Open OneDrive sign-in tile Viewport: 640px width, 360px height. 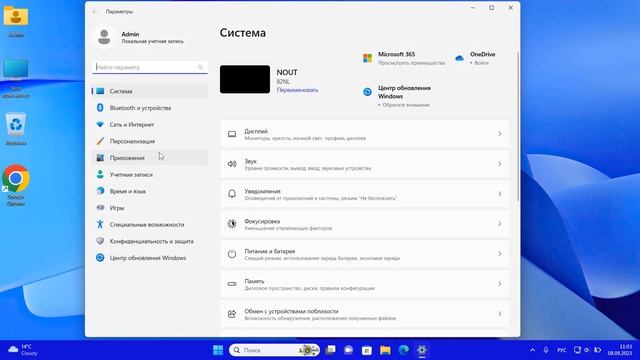(x=476, y=58)
